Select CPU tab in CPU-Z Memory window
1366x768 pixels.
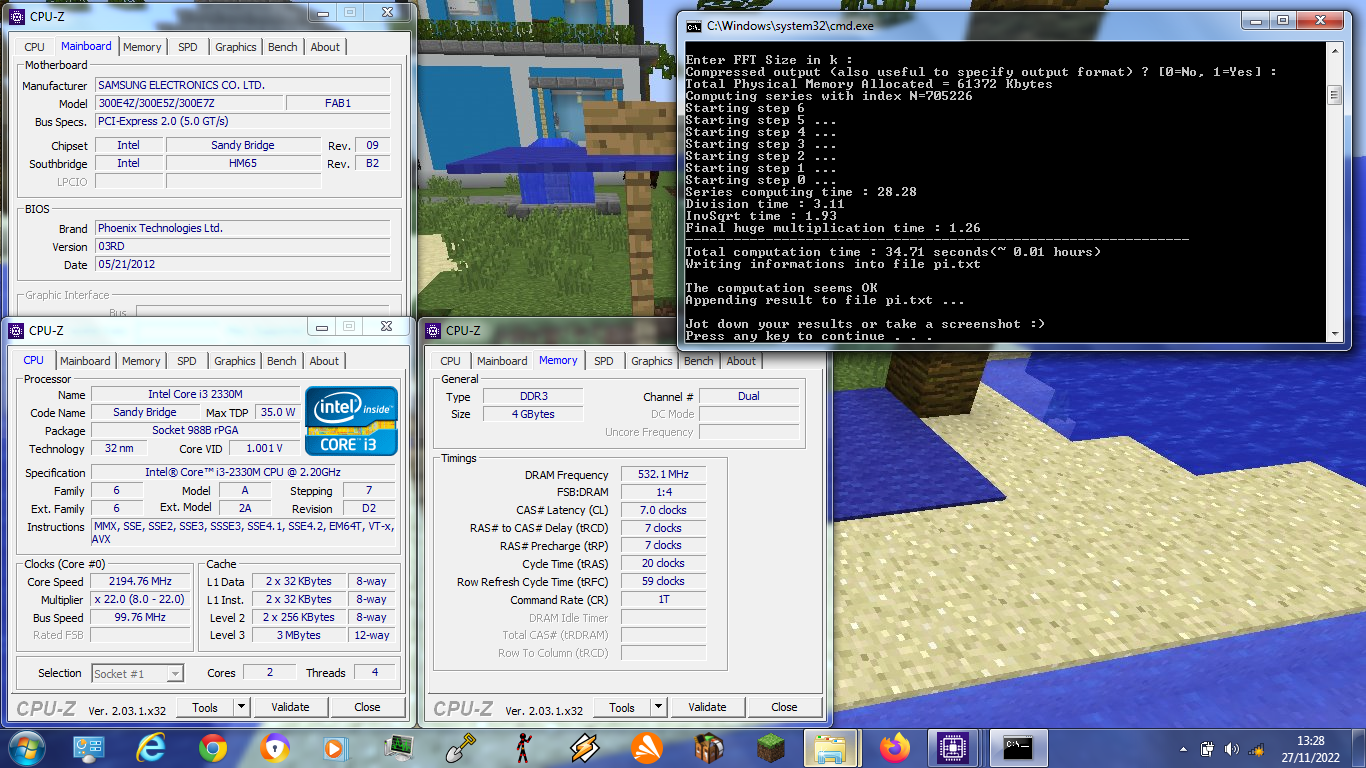click(x=451, y=361)
